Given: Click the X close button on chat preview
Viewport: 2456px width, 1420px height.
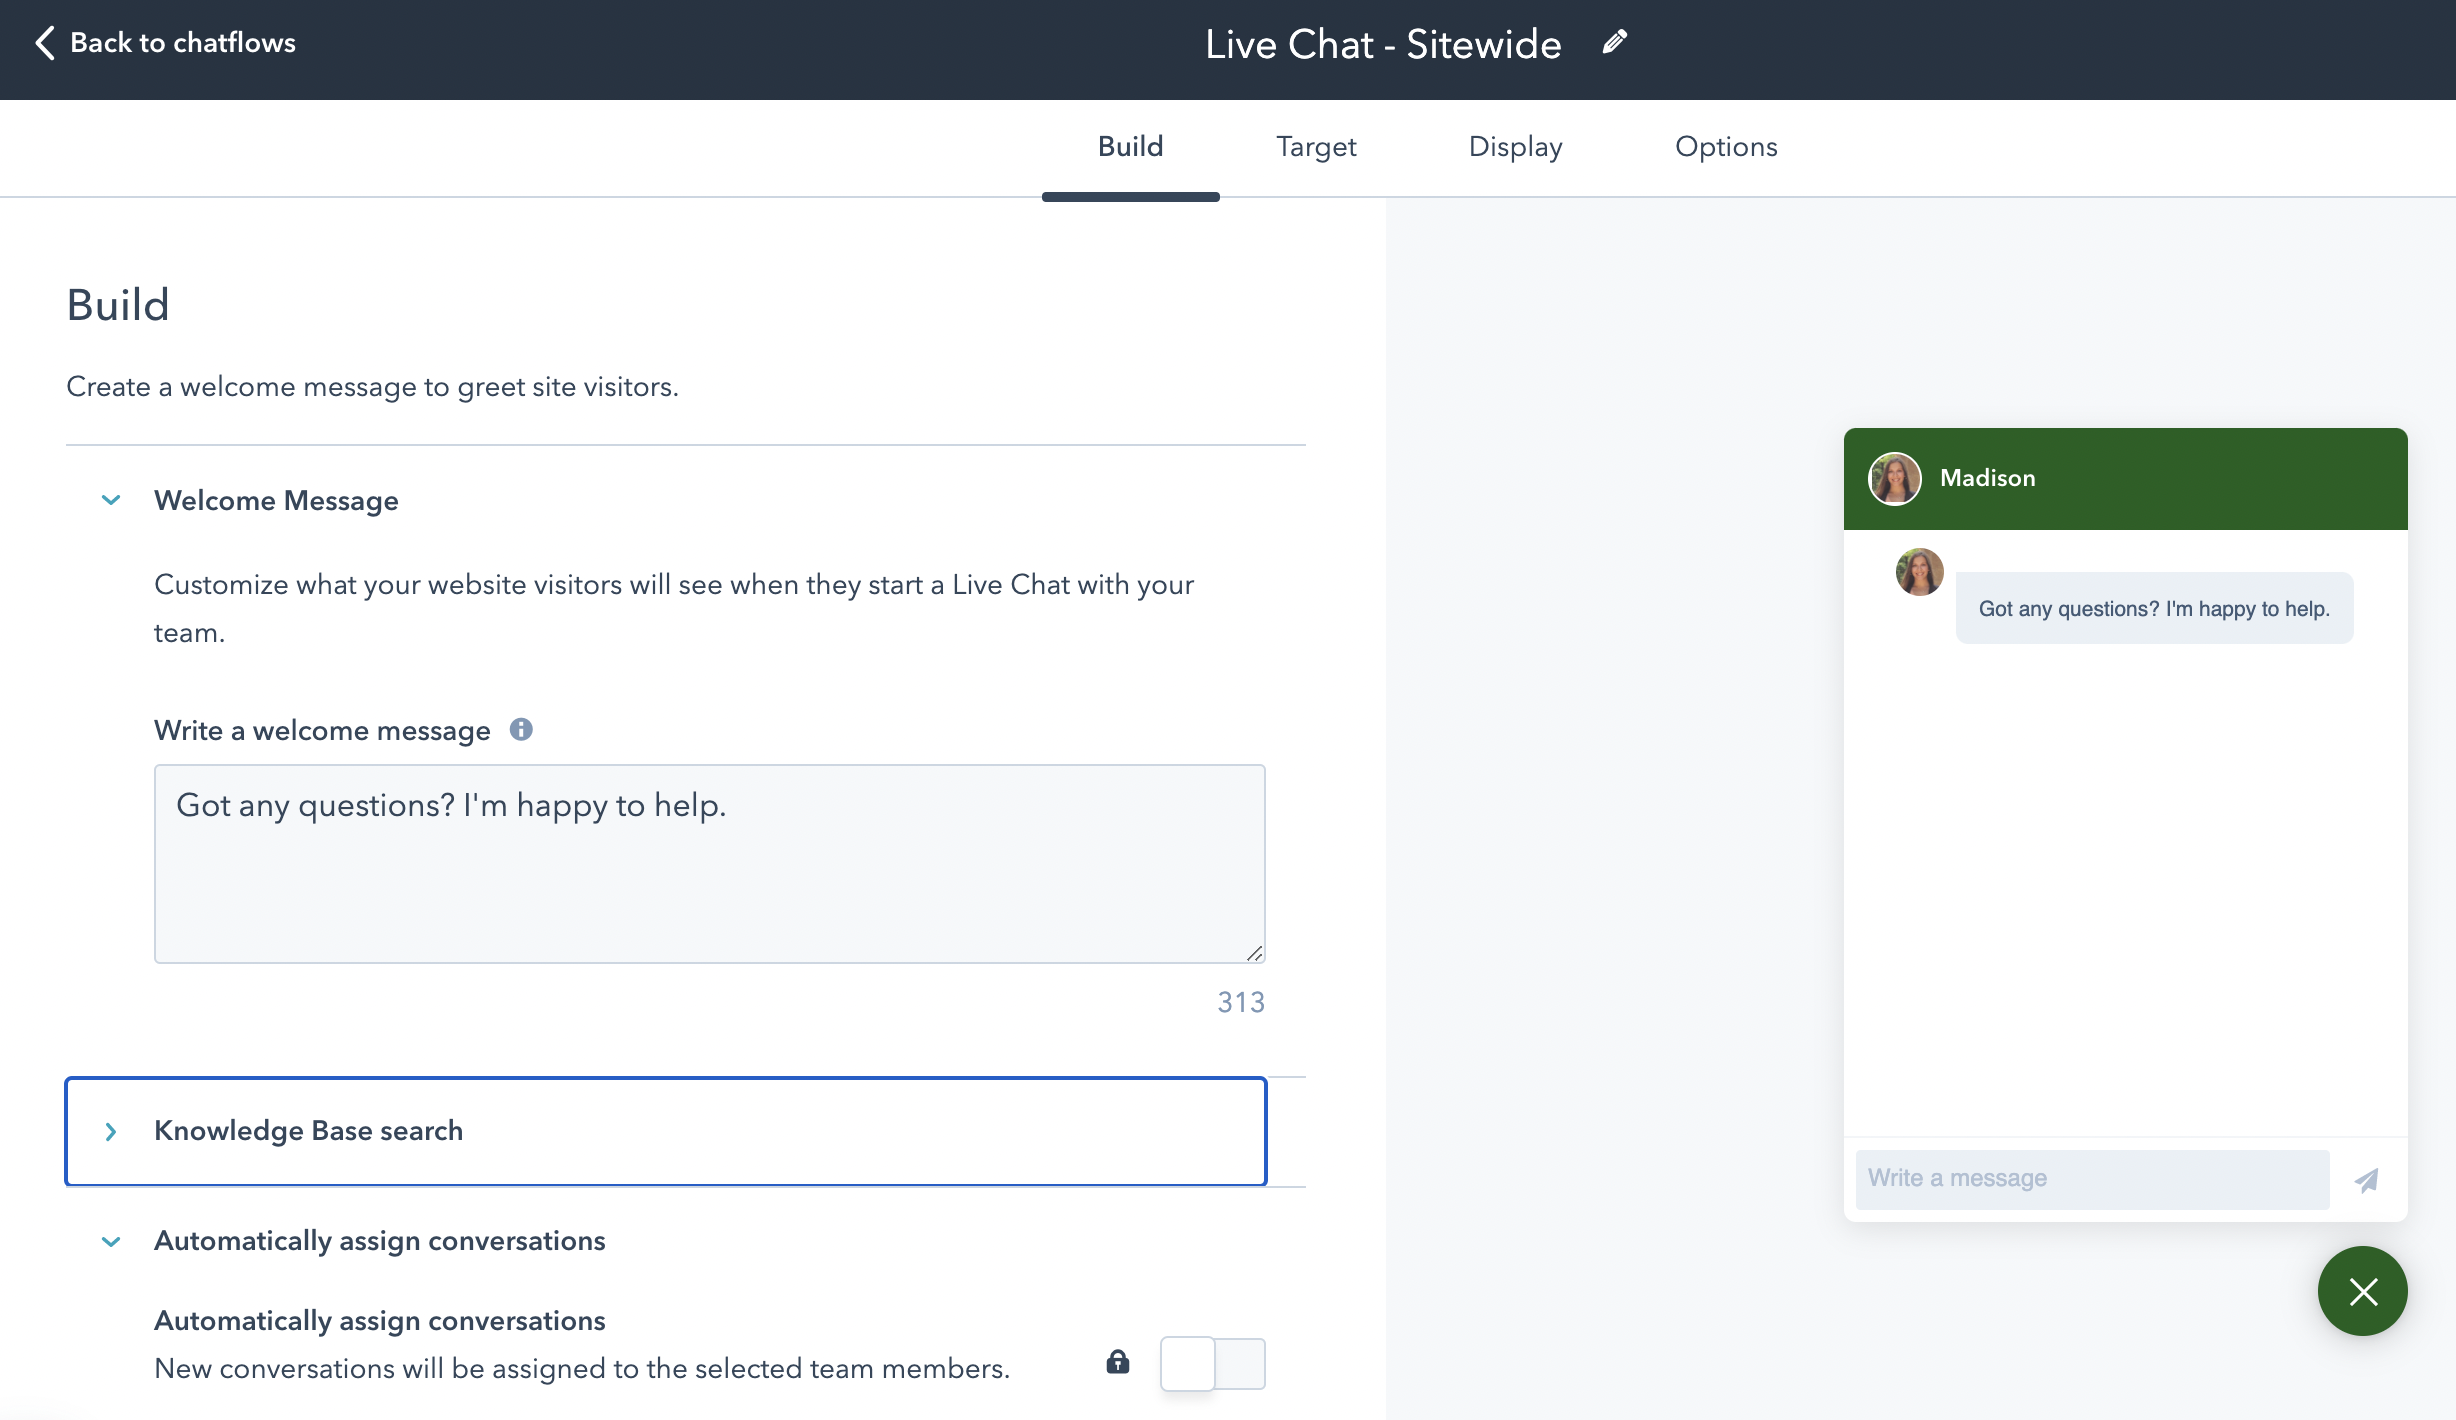Looking at the screenshot, I should point(2363,1292).
